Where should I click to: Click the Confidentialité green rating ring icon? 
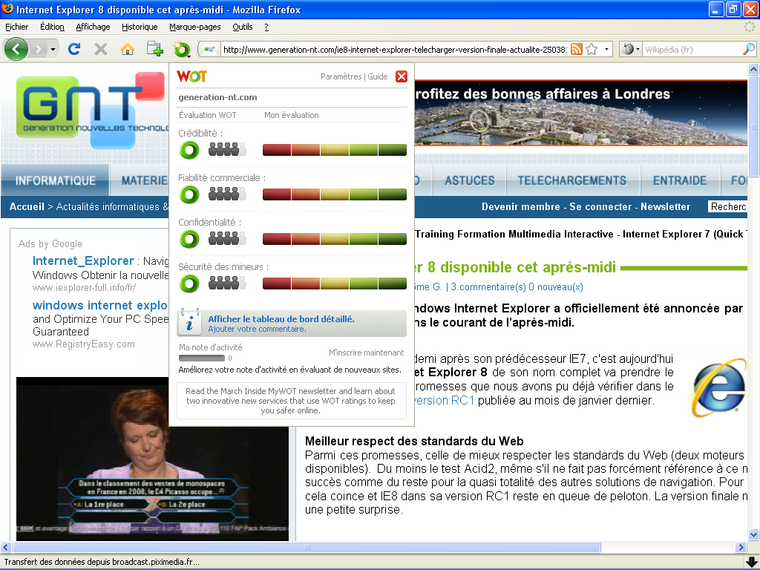[x=189, y=239]
